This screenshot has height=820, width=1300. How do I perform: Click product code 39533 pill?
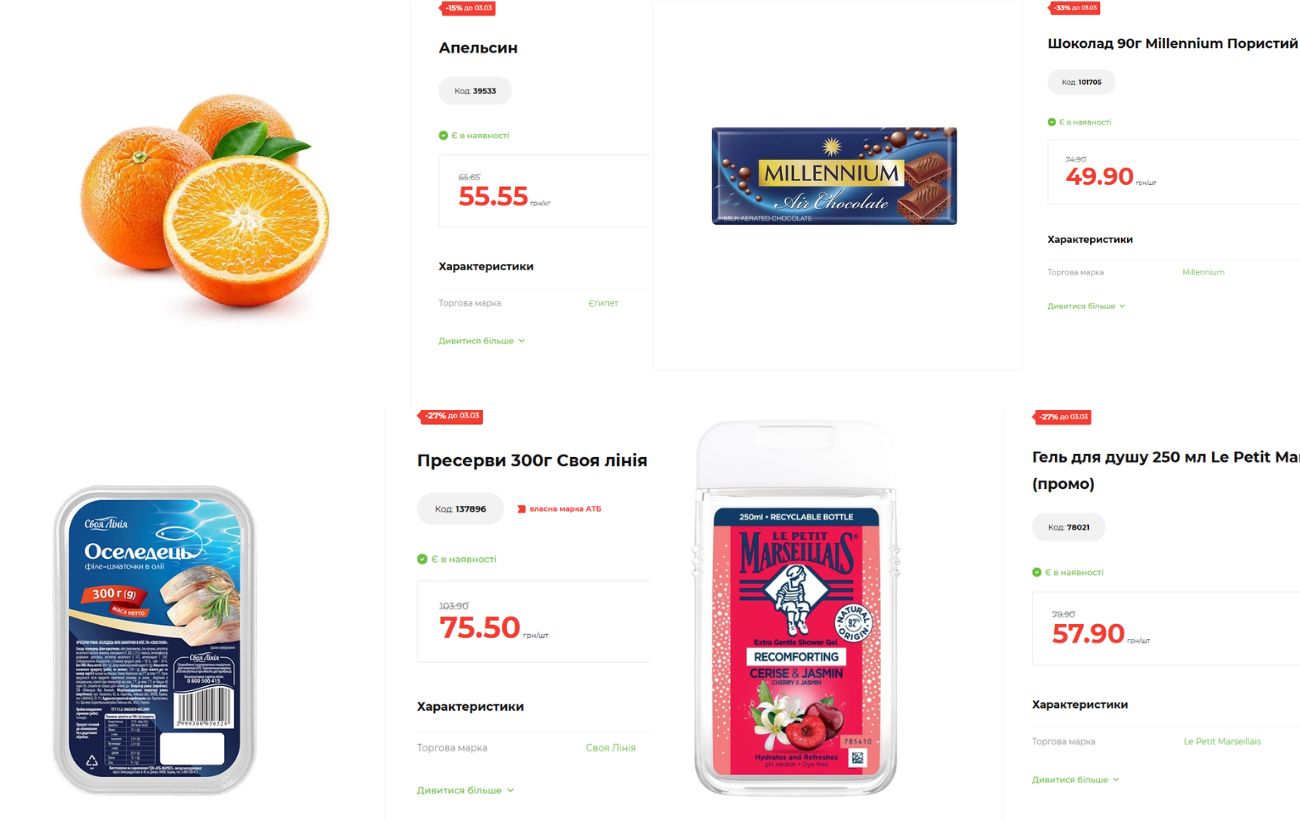pos(475,91)
